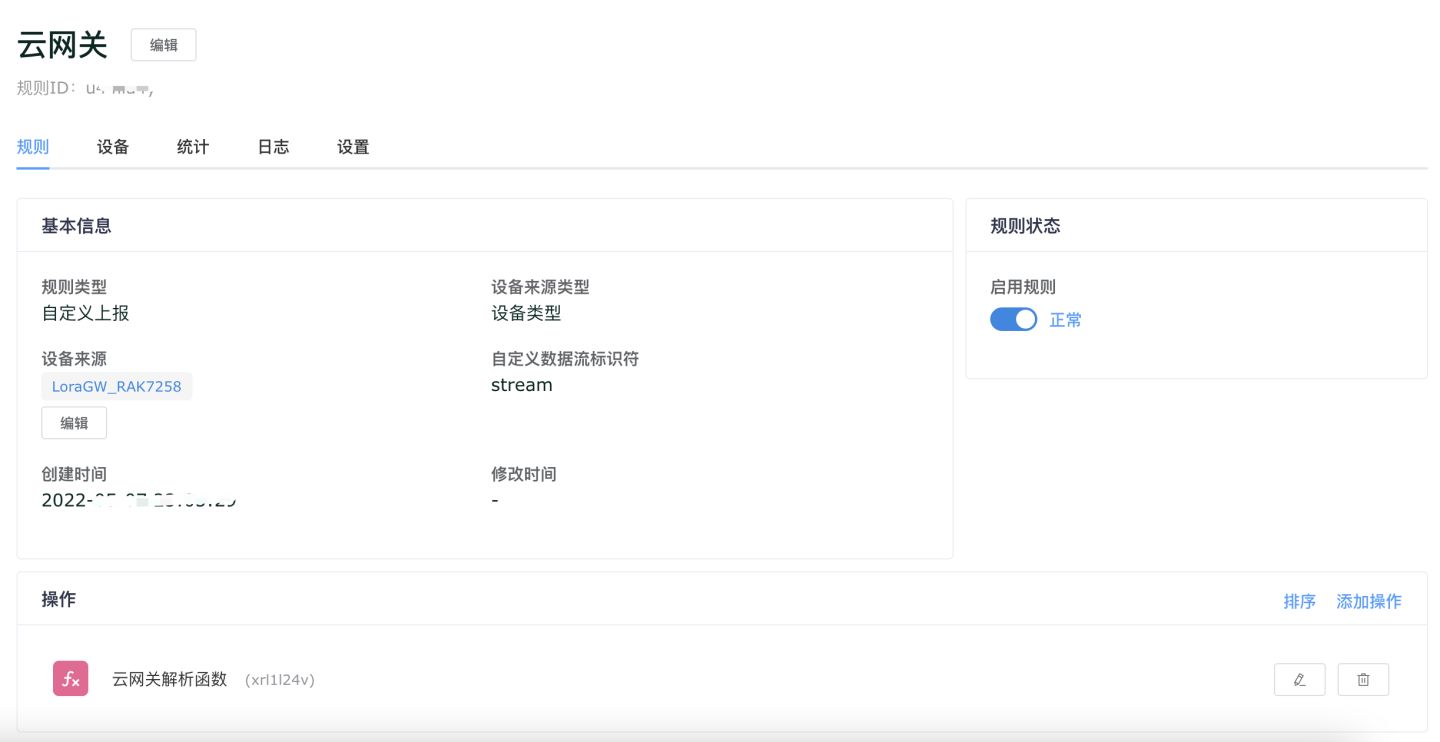1440x742 pixels.
Task: Go to the 设置 tab
Action: tap(352, 146)
